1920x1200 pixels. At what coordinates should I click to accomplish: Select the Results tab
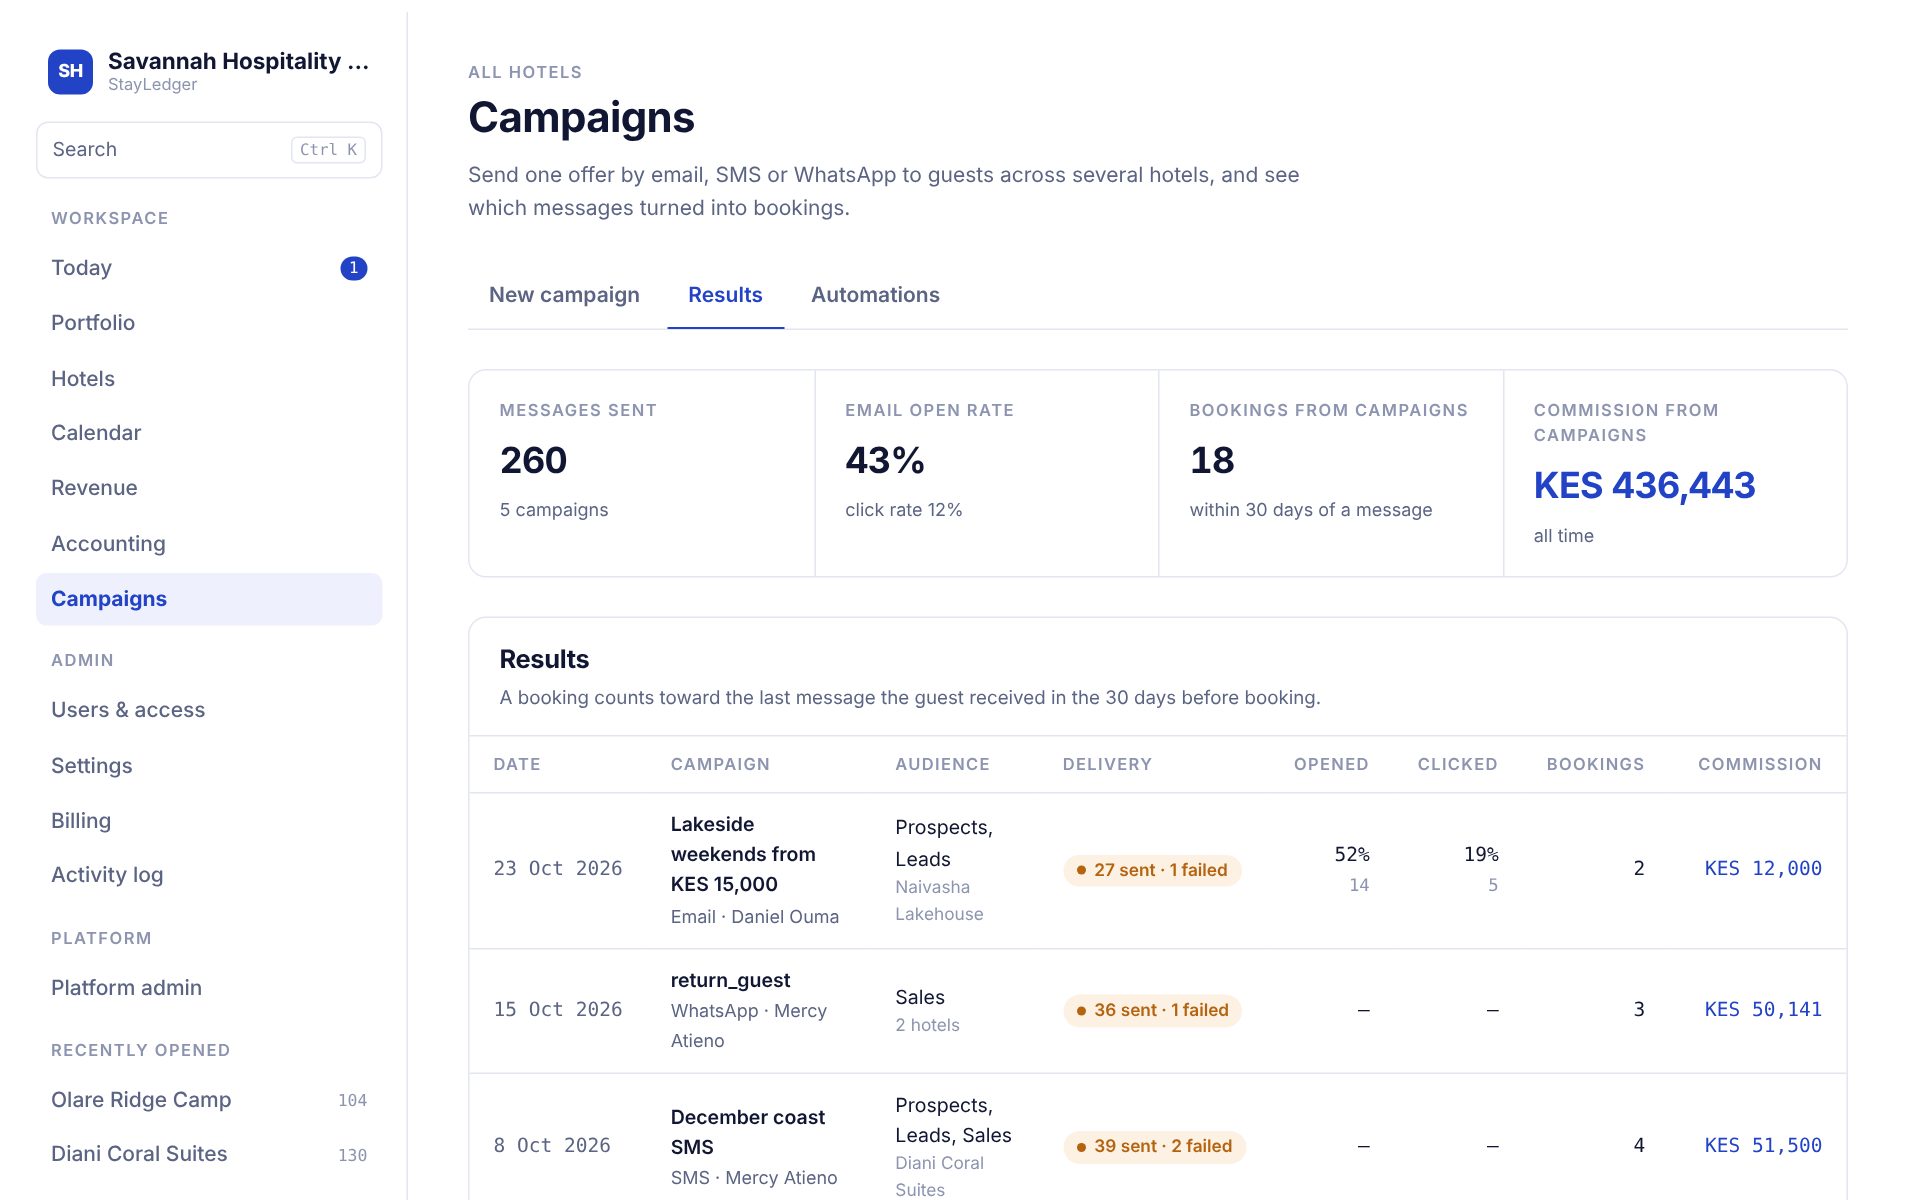point(725,295)
